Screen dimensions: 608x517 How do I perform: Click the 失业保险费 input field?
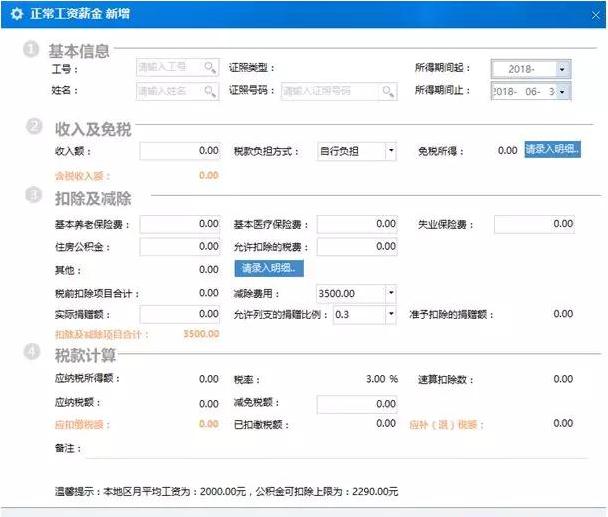click(x=534, y=224)
